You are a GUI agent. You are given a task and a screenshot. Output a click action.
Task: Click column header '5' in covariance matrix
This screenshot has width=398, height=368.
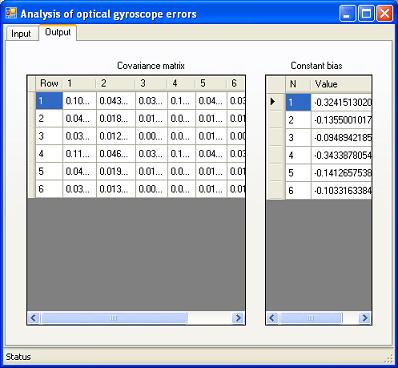[x=211, y=83]
